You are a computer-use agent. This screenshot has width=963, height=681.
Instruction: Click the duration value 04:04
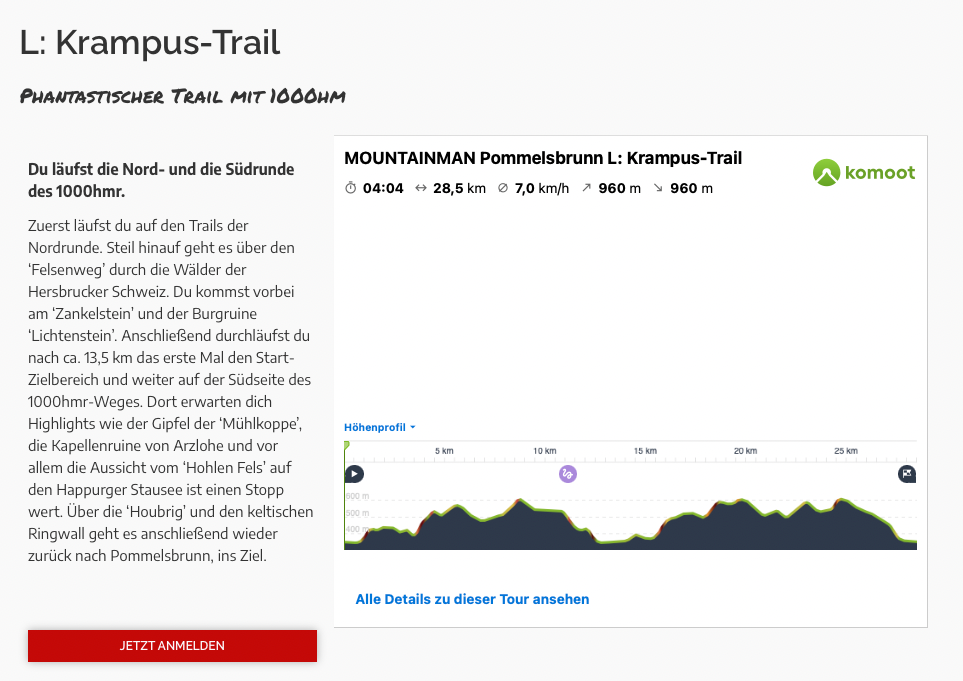pos(383,189)
